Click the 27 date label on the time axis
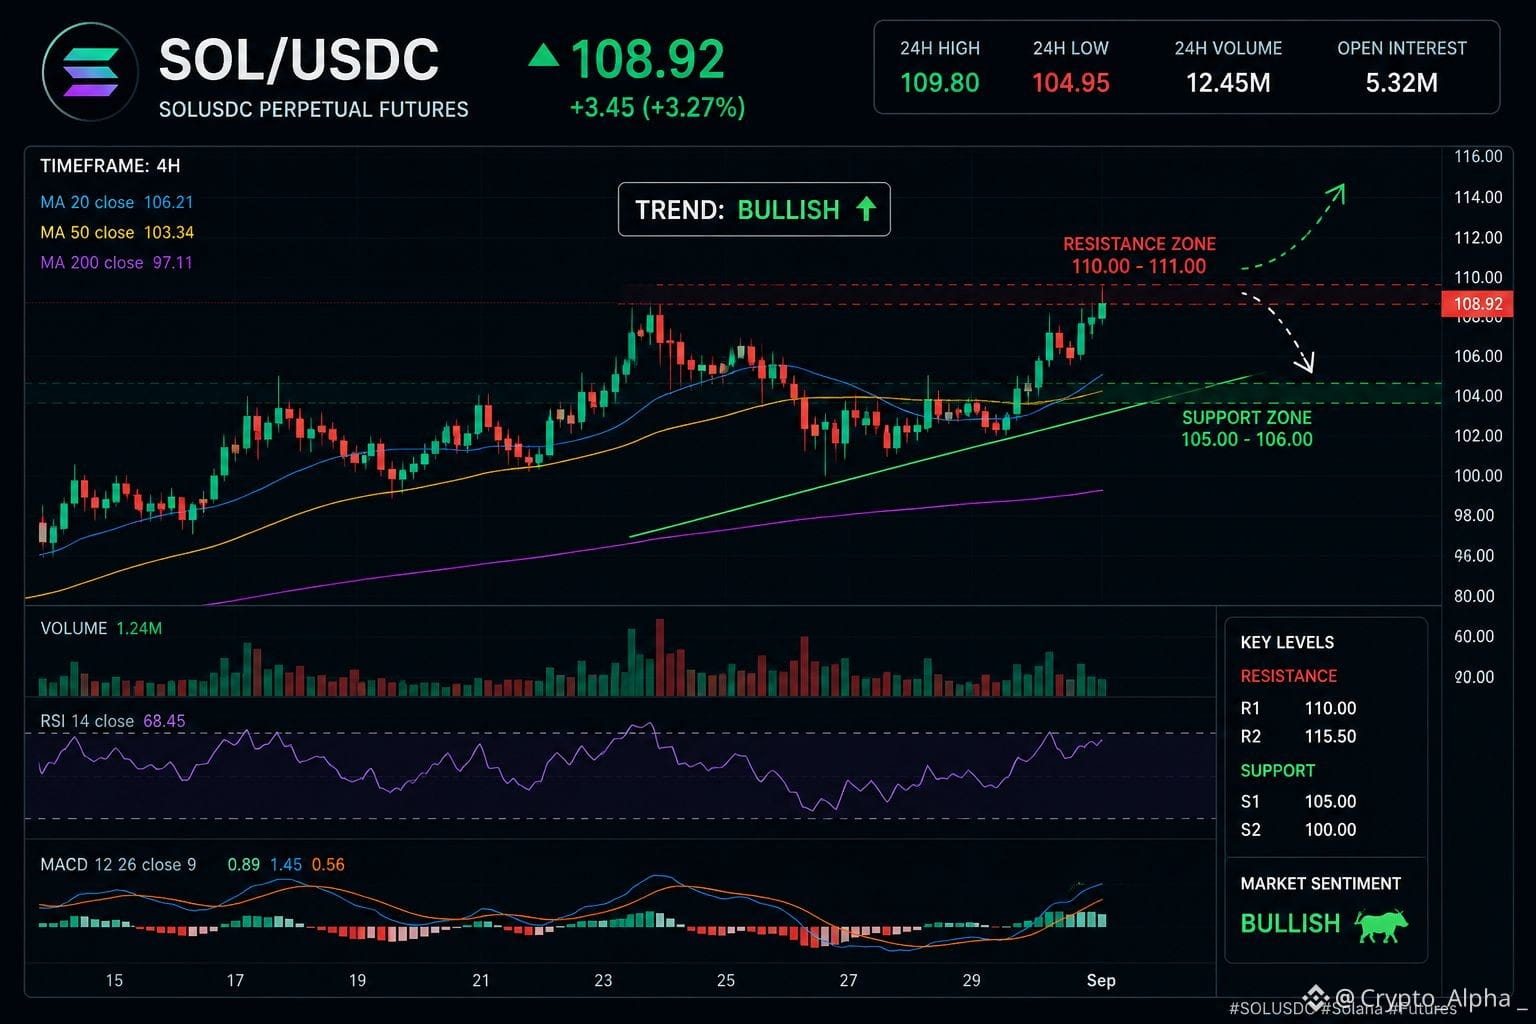 (x=848, y=980)
